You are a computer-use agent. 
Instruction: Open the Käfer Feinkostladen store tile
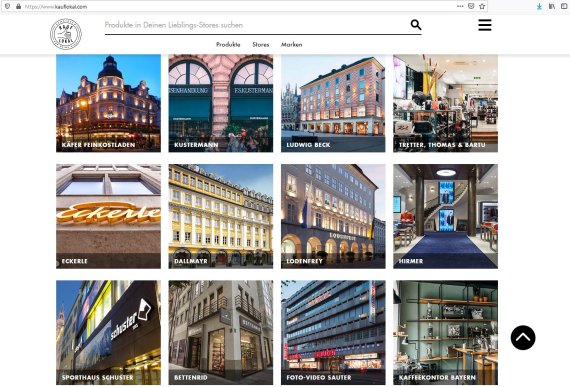tap(108, 103)
